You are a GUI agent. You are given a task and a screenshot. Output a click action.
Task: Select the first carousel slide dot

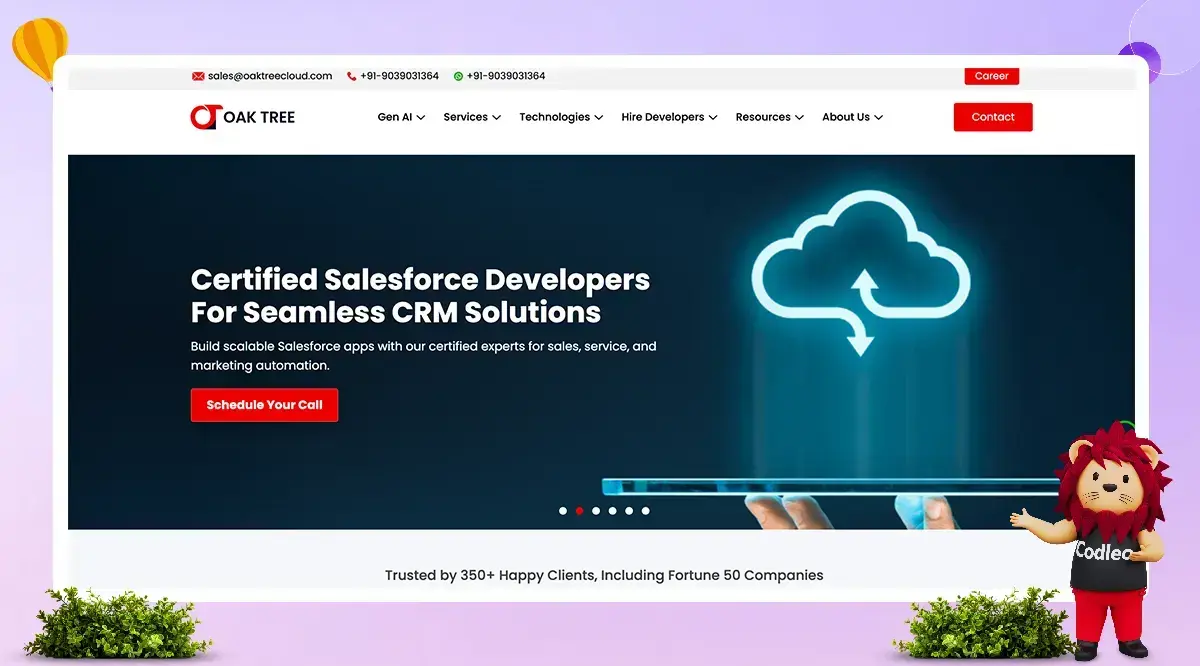point(563,511)
